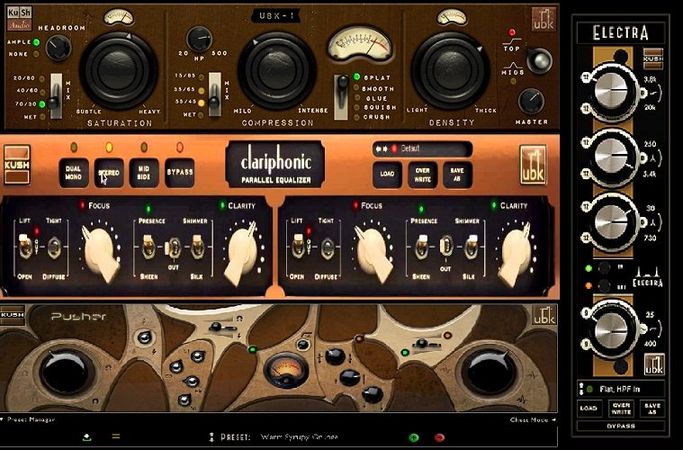
Task: Open the Chaos Mode menu
Action: pos(530,419)
